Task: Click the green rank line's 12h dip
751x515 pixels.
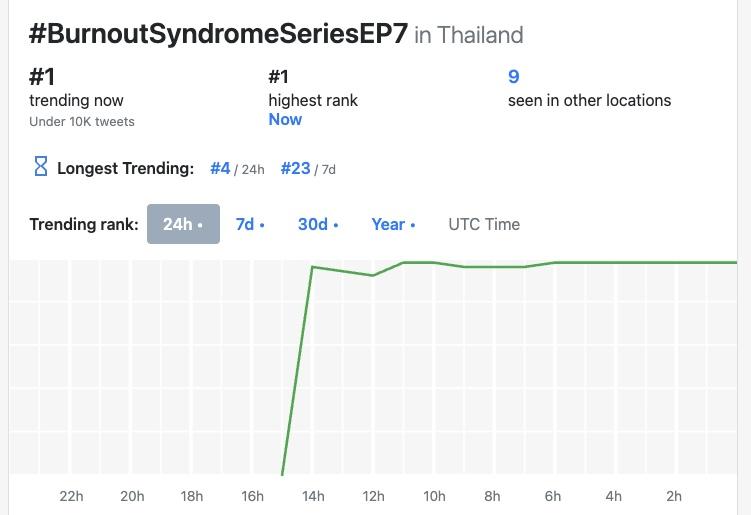Action: click(373, 275)
